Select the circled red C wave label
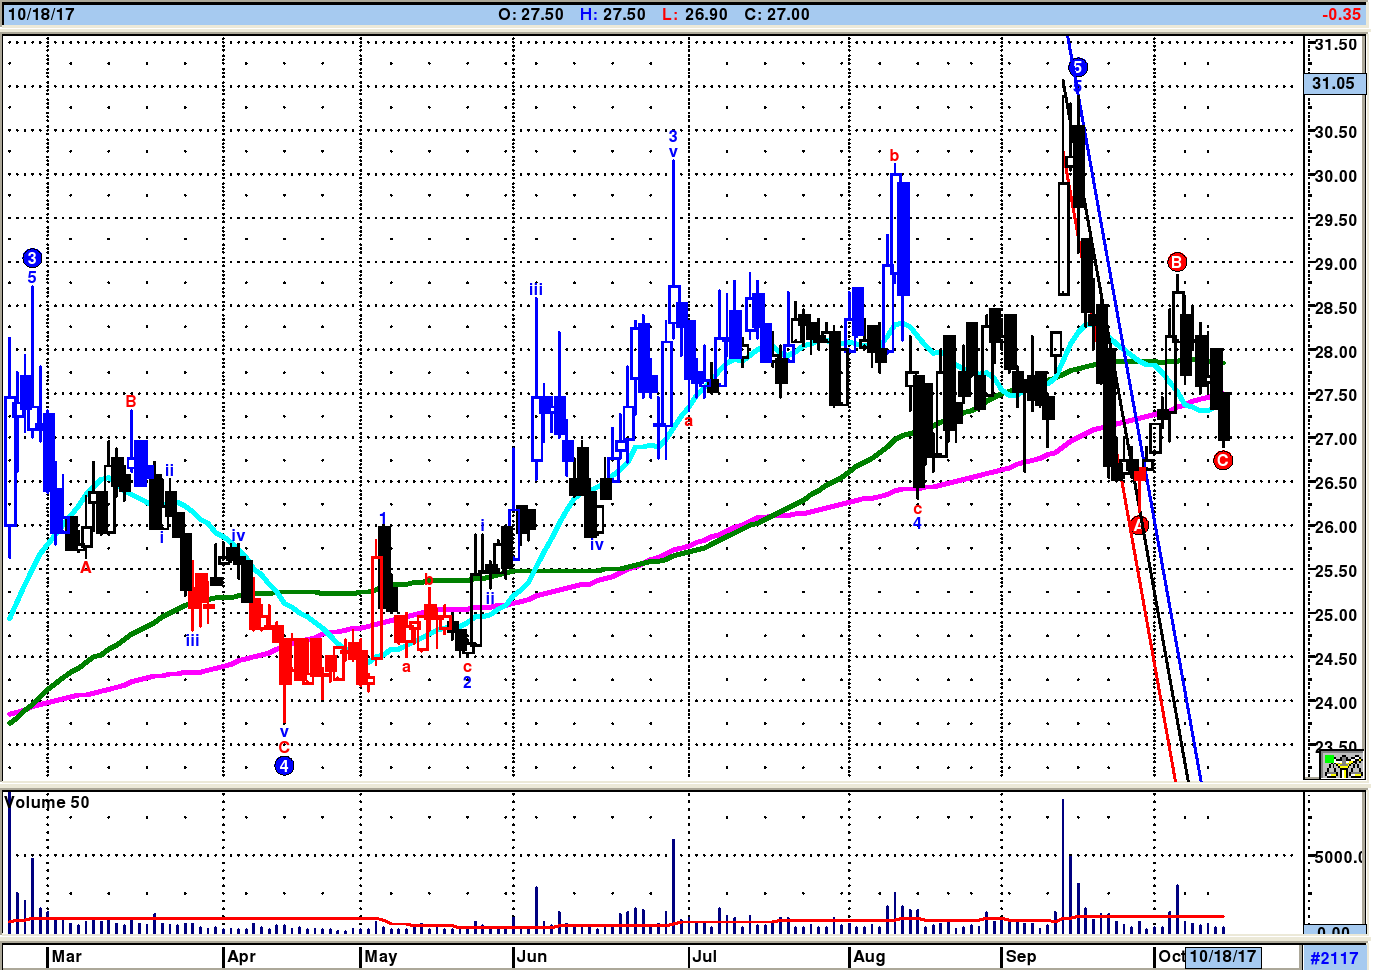This screenshot has height=970, width=1400. click(x=1222, y=460)
